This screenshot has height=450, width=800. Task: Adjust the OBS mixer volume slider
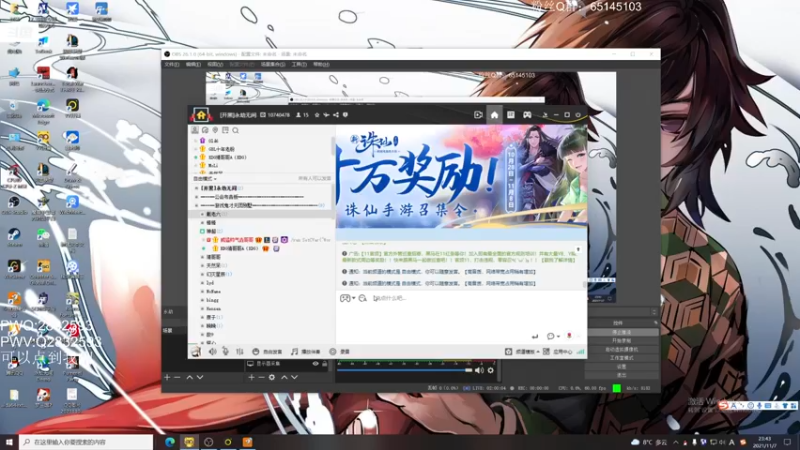coord(405,370)
